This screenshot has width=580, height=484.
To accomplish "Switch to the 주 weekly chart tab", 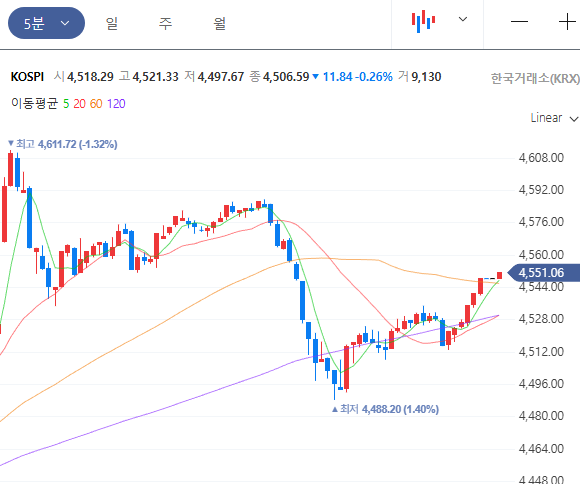I will (165, 24).
